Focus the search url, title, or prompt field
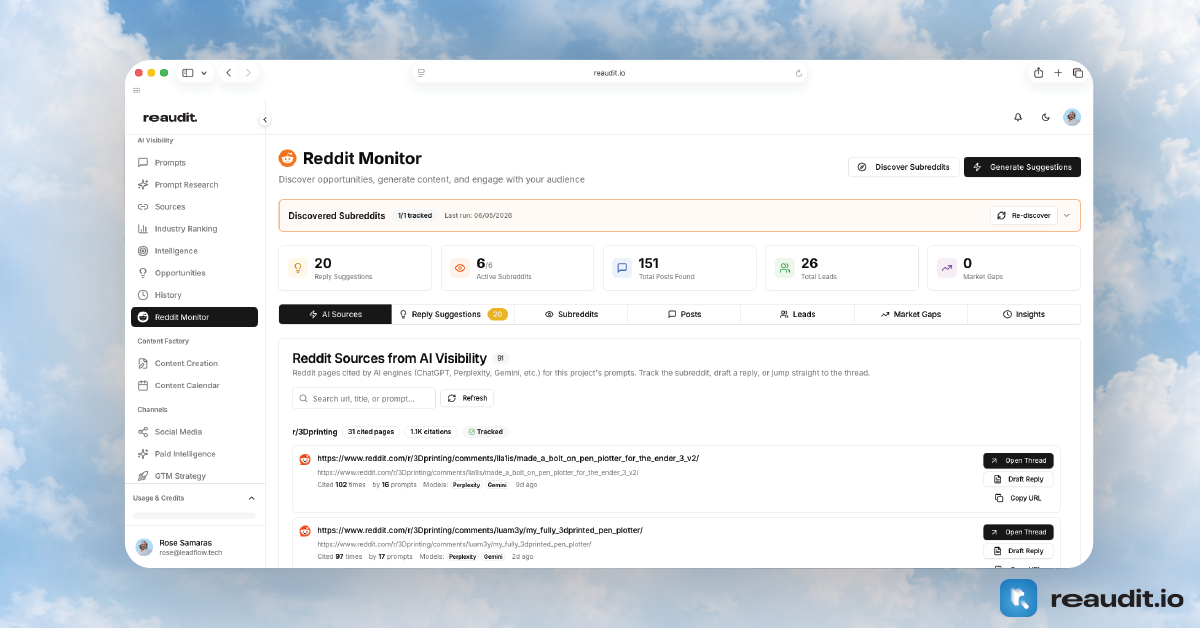Screen dimensions: 1200x628 pyautogui.click(x=364, y=398)
